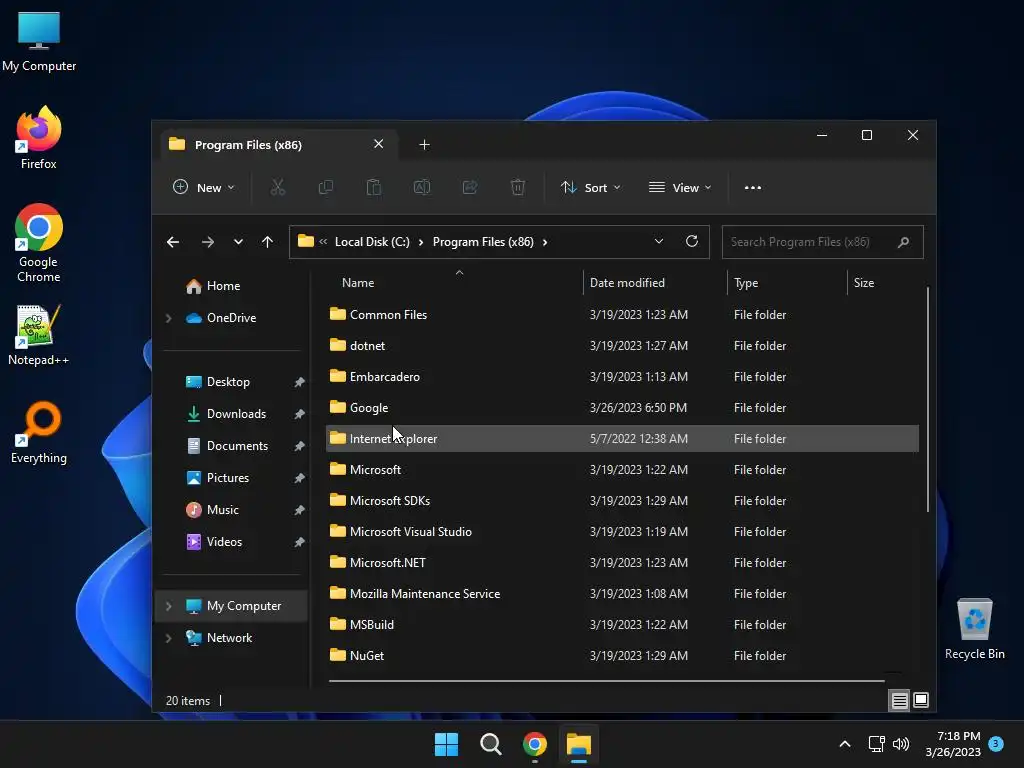Viewport: 1024px width, 768px height.
Task: Go up one level with up arrow
Action: point(267,242)
